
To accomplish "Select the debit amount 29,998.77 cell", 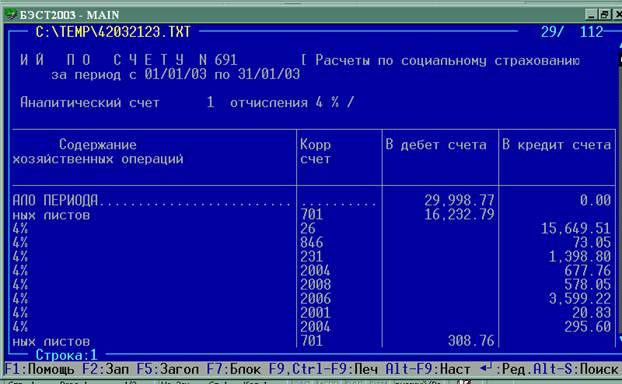I will tap(459, 200).
